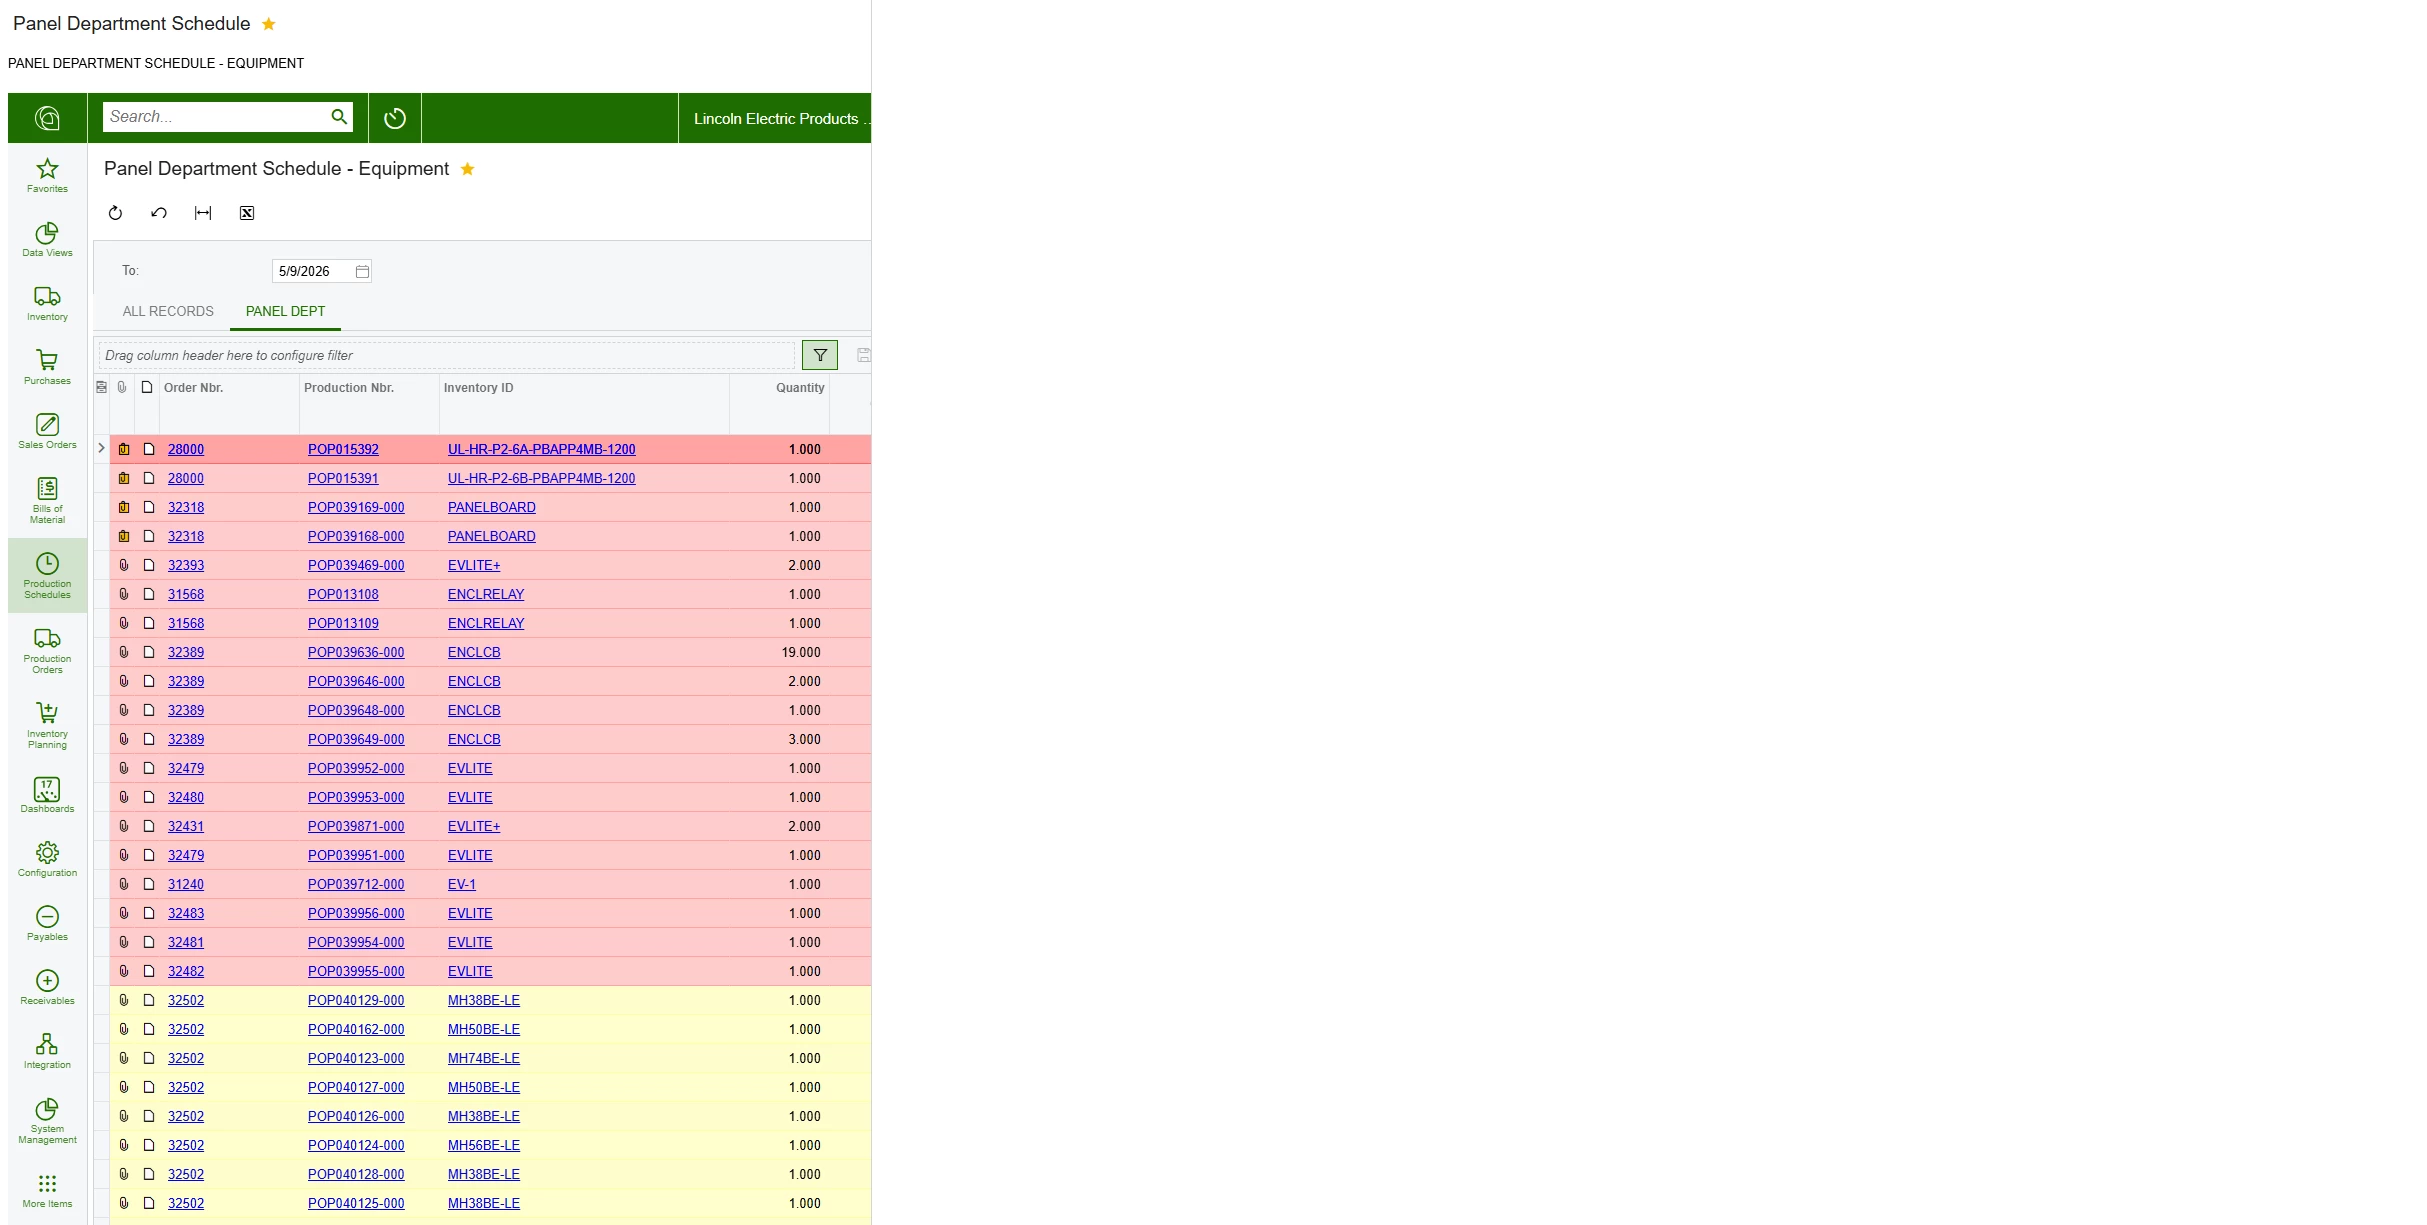Screen dimensions: 2427x1225
Task: Switch to the ALL RECORDS tab
Action: (168, 311)
